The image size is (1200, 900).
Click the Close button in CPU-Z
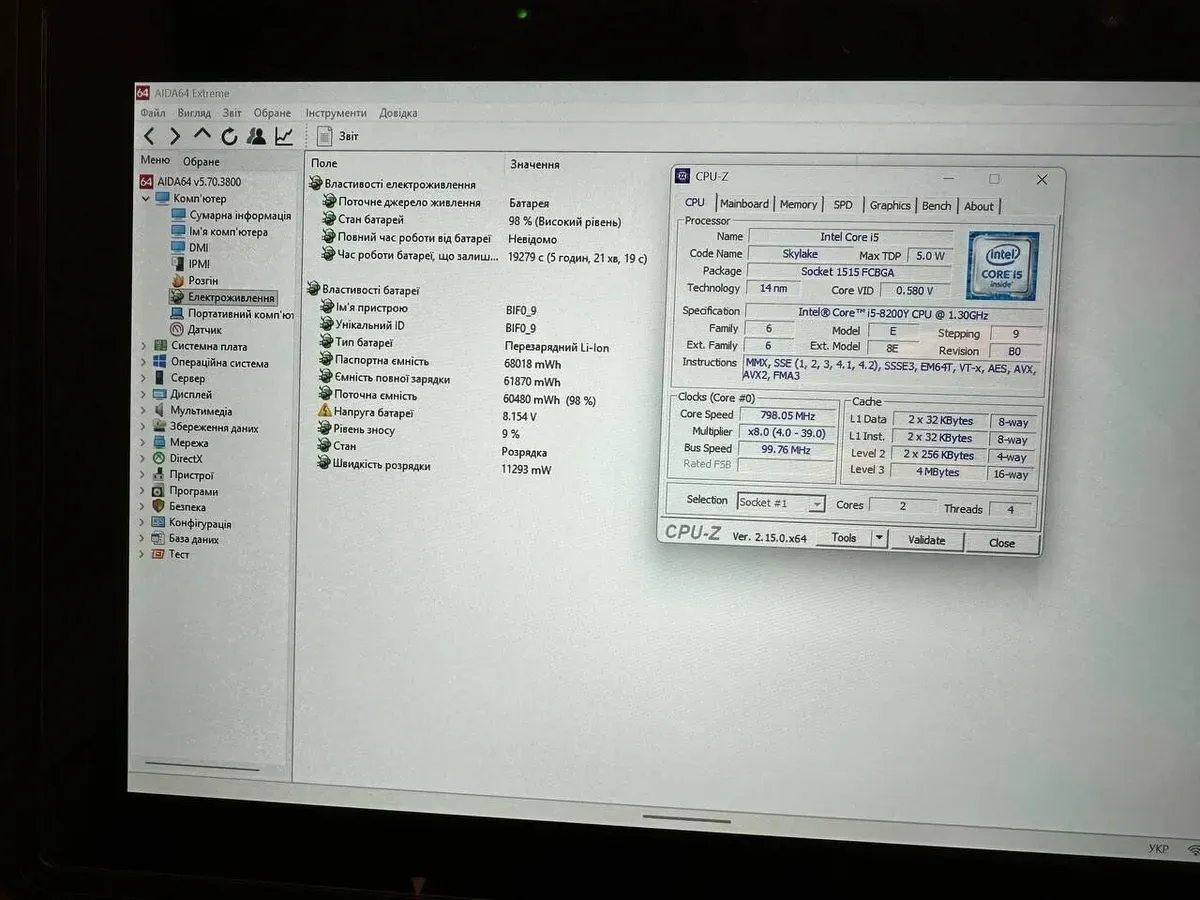point(1001,543)
